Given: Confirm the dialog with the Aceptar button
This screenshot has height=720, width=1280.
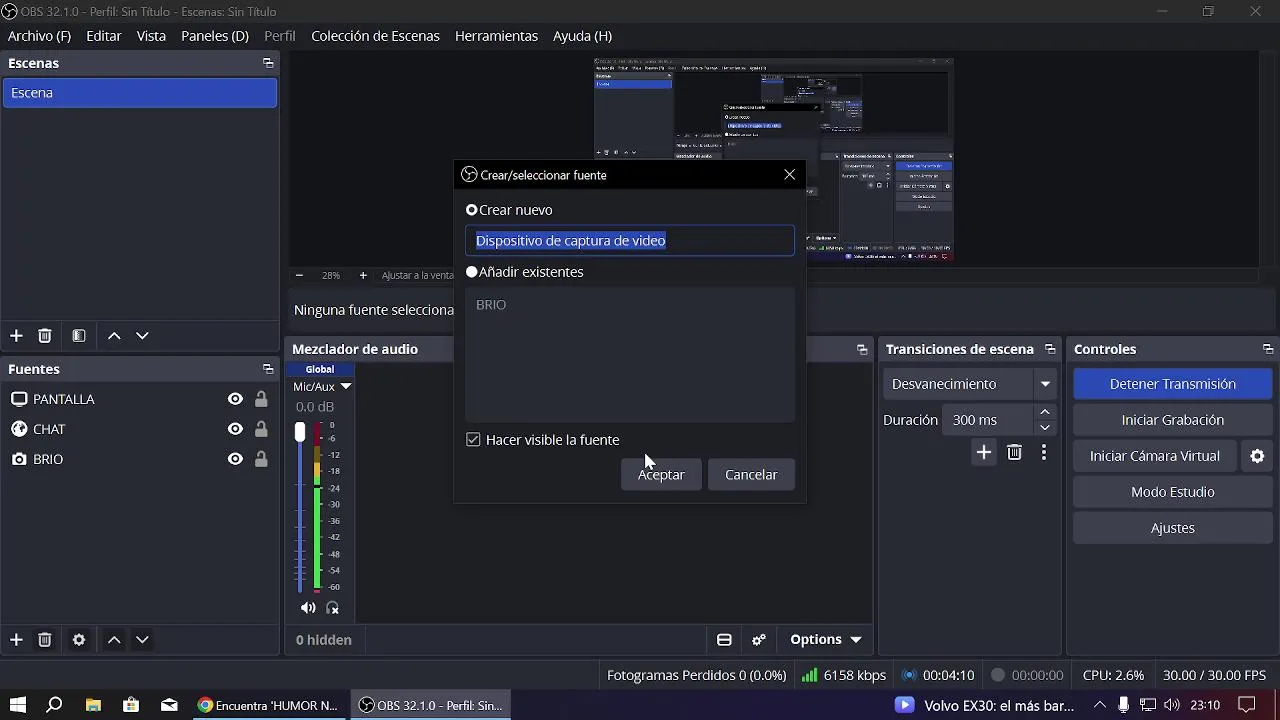Looking at the screenshot, I should tap(661, 475).
